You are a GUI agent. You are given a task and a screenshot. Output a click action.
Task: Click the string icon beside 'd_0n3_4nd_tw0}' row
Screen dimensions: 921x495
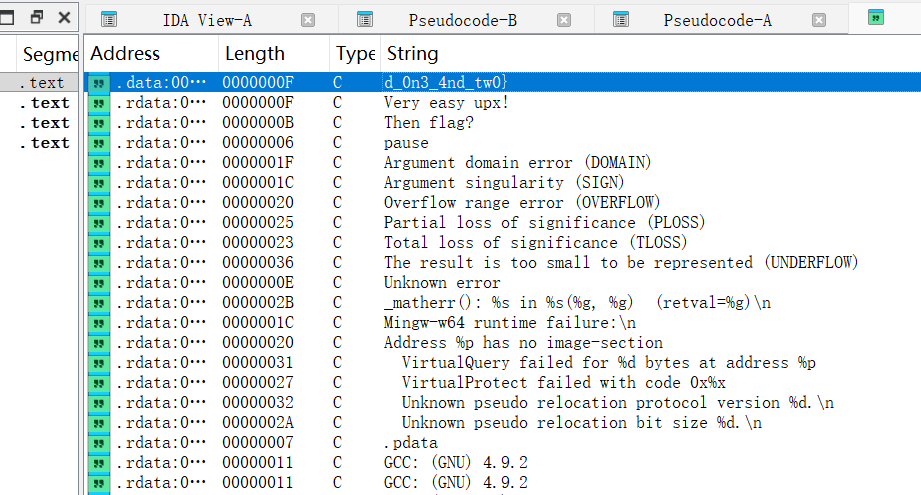point(99,83)
